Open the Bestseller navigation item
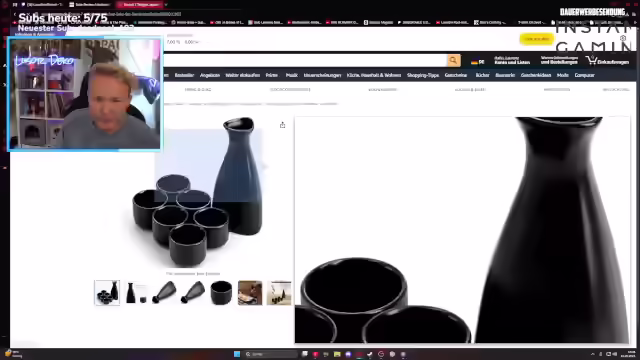640x360 pixels. pos(184,75)
